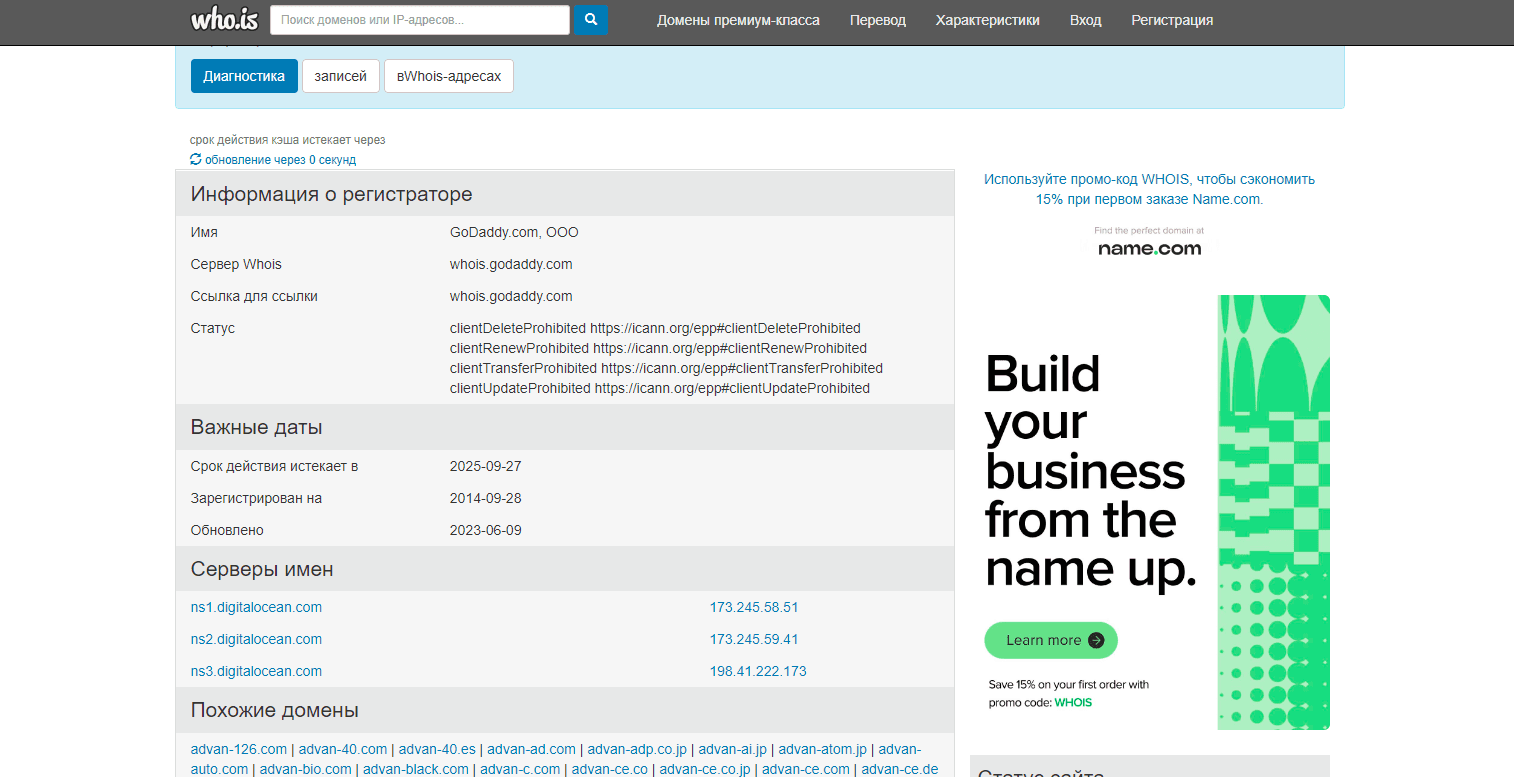Screen dimensions: 1514x777
Task: Switch to the вWhois-адресах tab
Action: [x=448, y=76]
